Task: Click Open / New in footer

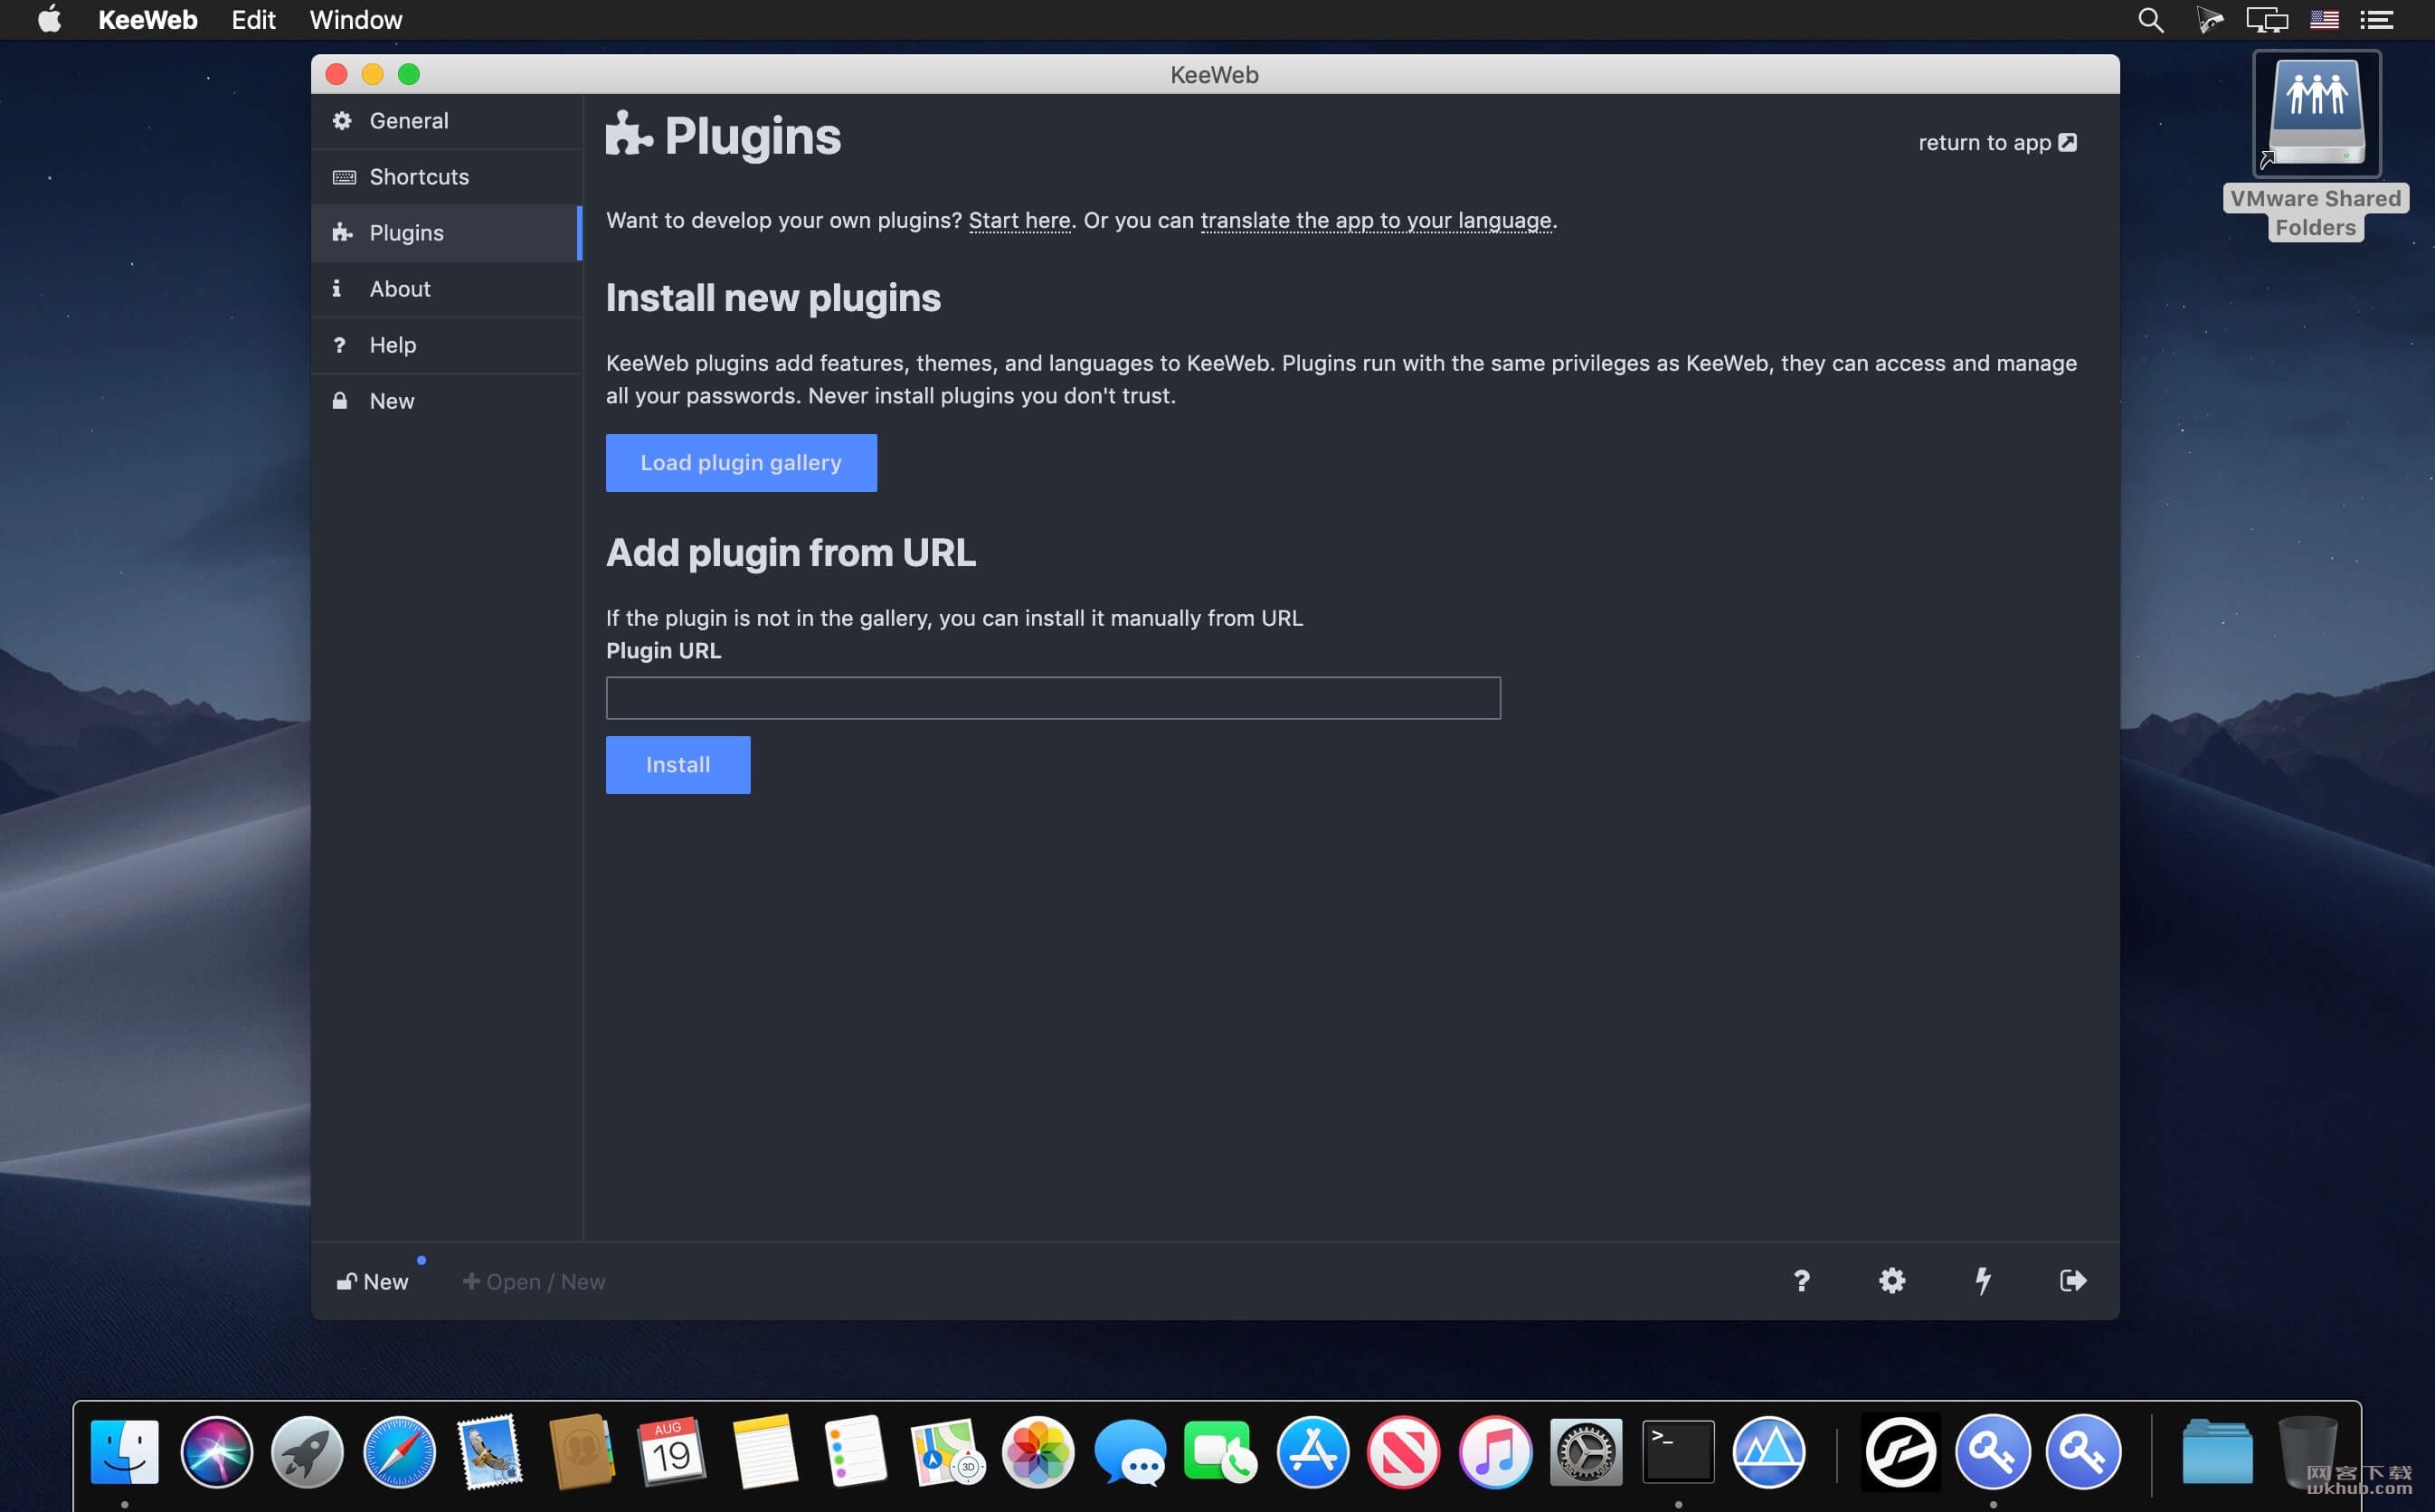Action: point(534,1282)
